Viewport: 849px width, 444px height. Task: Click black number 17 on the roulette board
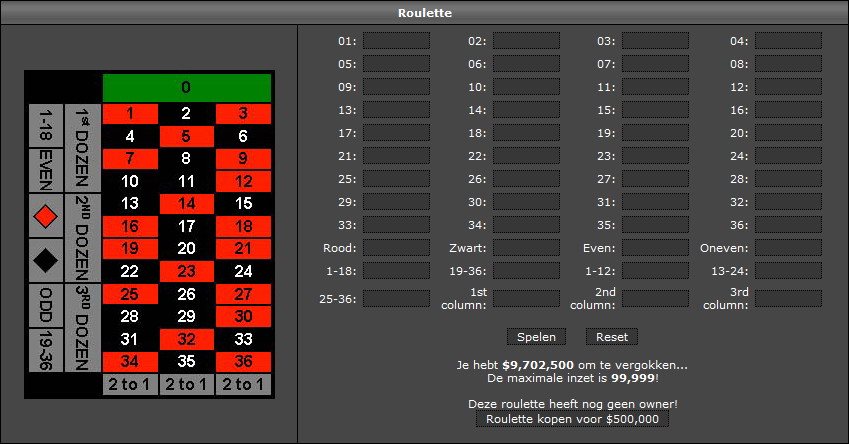pos(186,225)
